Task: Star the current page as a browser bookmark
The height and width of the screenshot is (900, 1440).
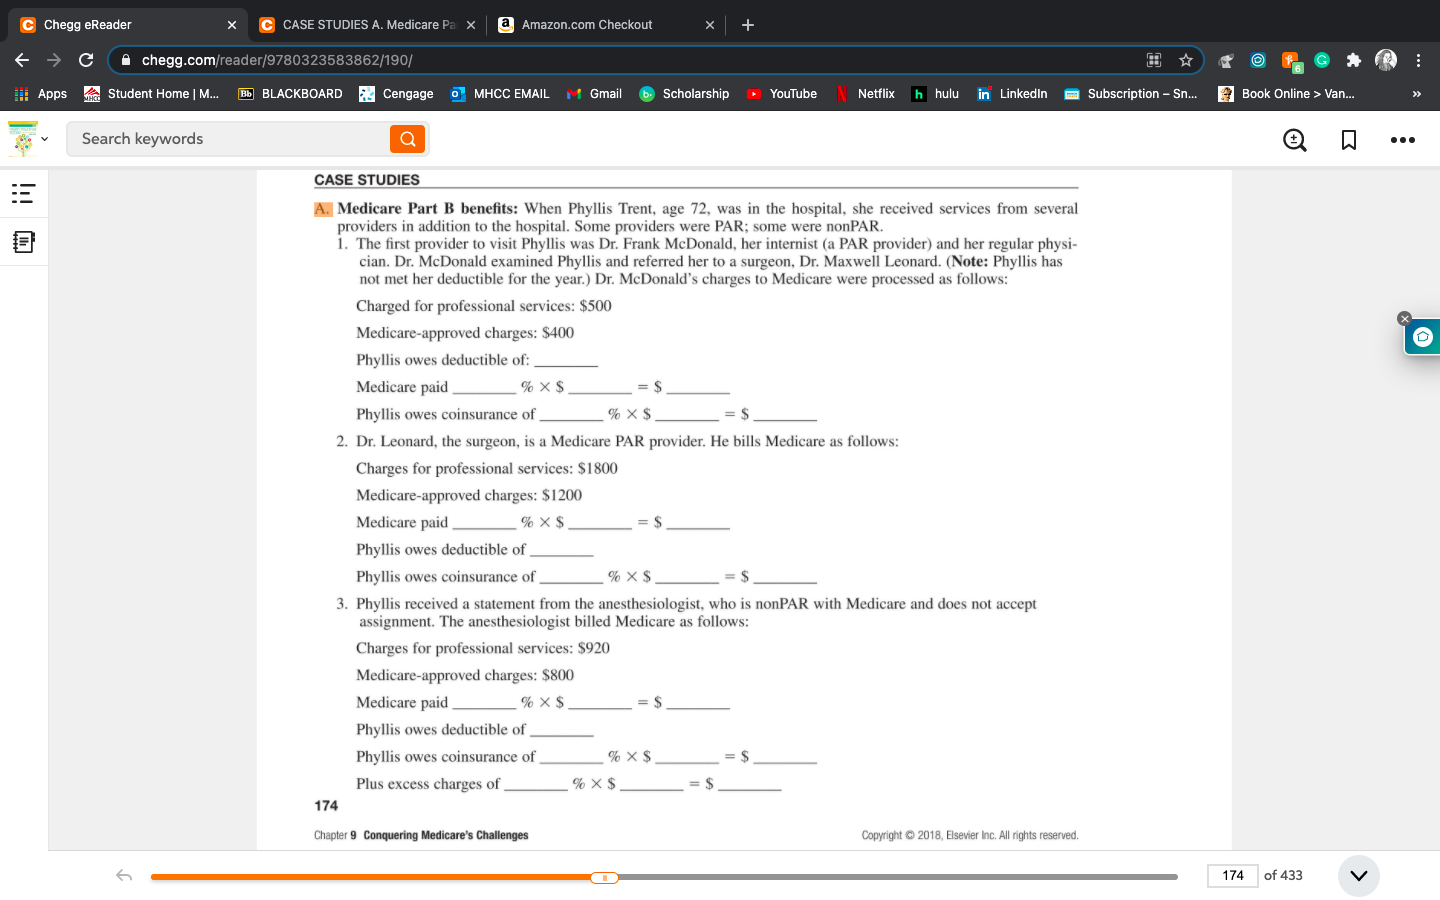Action: pos(1186,60)
